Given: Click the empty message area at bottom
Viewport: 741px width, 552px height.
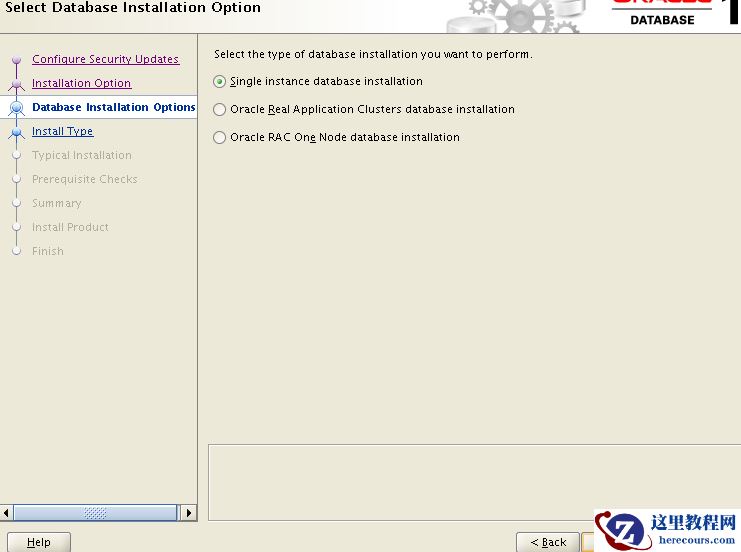Looking at the screenshot, I should click(474, 483).
